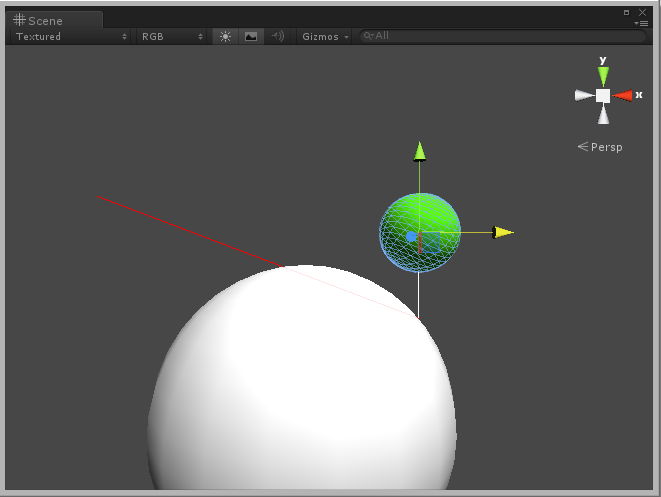Focus the scene search field

coord(502,36)
